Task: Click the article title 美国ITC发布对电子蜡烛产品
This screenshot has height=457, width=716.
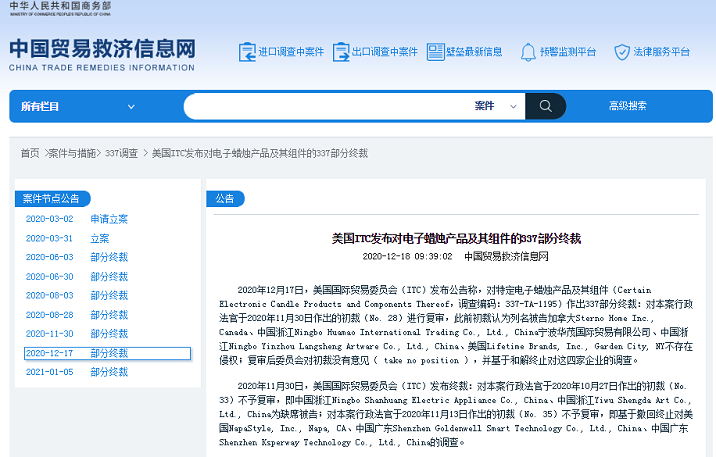Action: 456,239
